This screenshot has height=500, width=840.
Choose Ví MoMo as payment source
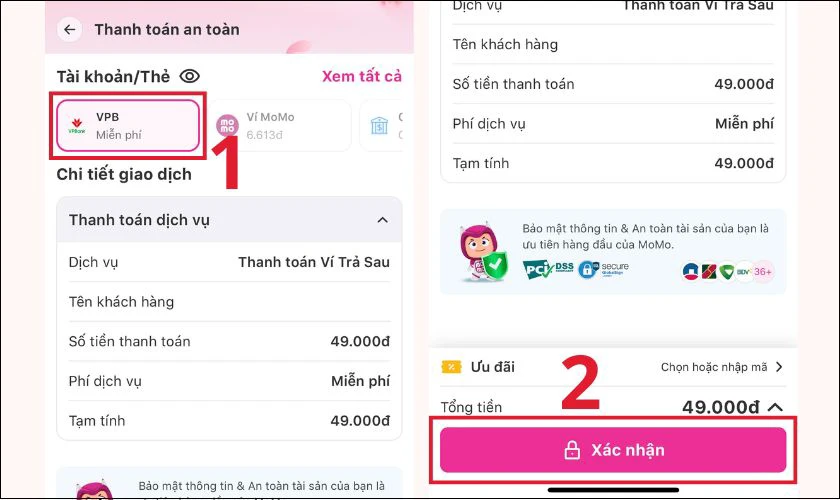click(x=280, y=125)
